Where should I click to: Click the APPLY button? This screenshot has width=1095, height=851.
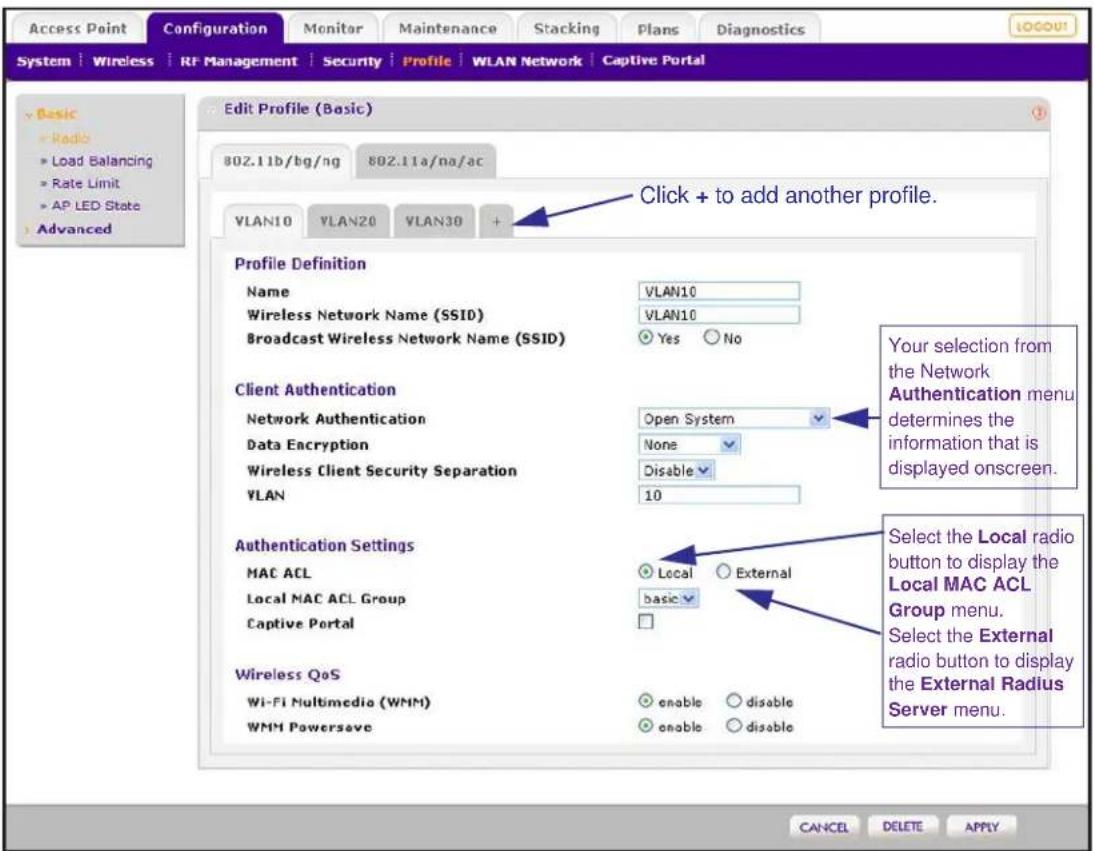981,827
